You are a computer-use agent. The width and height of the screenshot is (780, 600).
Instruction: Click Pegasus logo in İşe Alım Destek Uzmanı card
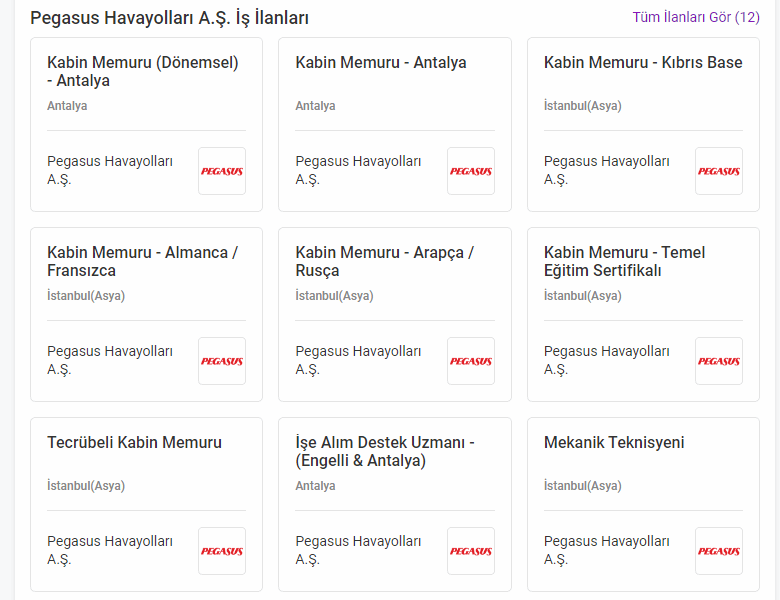[x=471, y=551]
